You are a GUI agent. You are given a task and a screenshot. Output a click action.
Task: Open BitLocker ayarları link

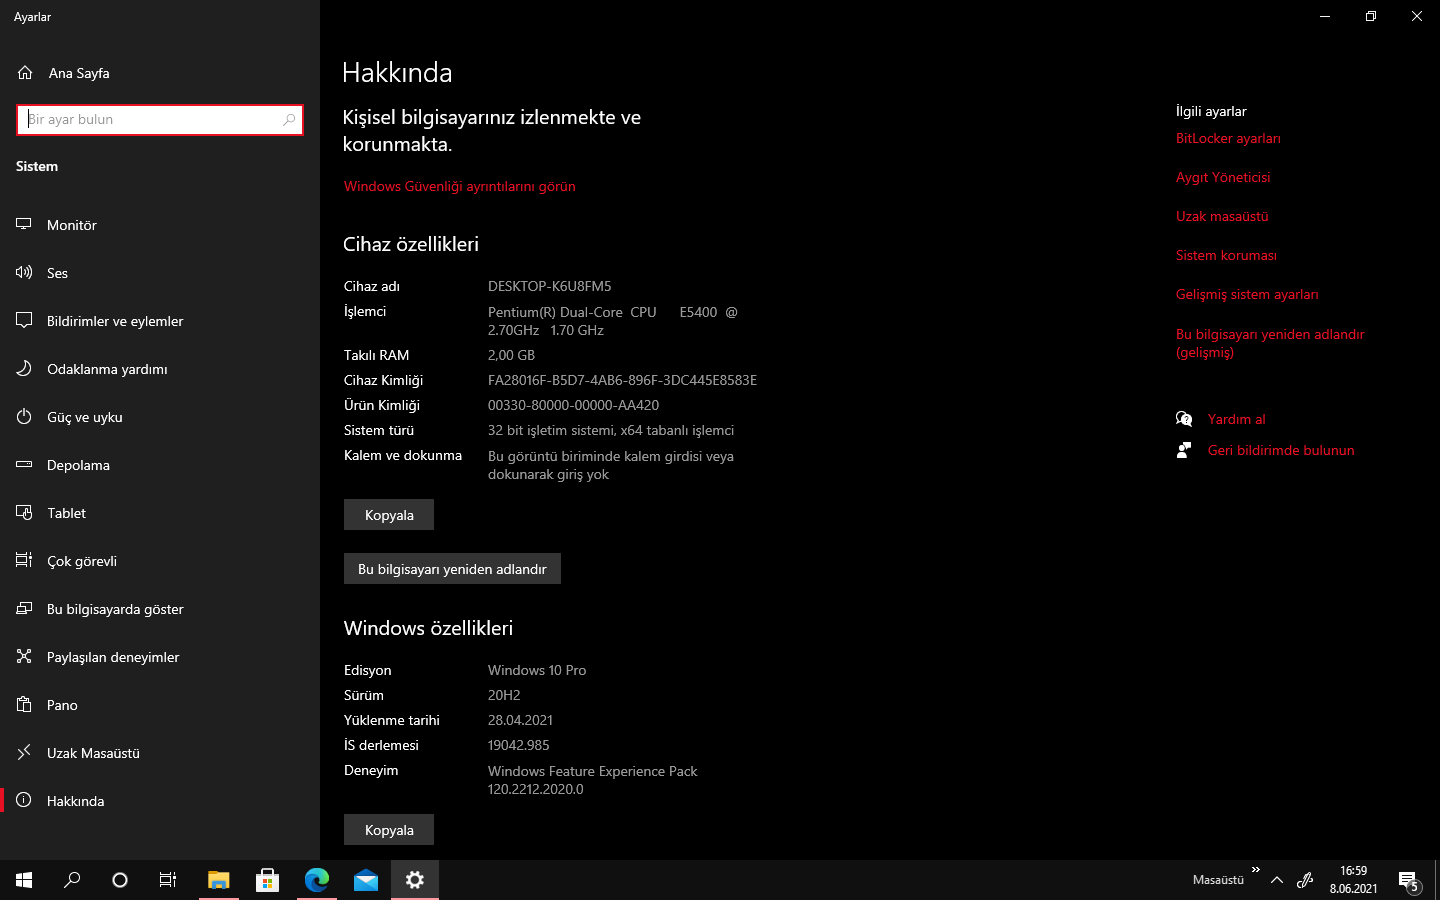tap(1228, 138)
